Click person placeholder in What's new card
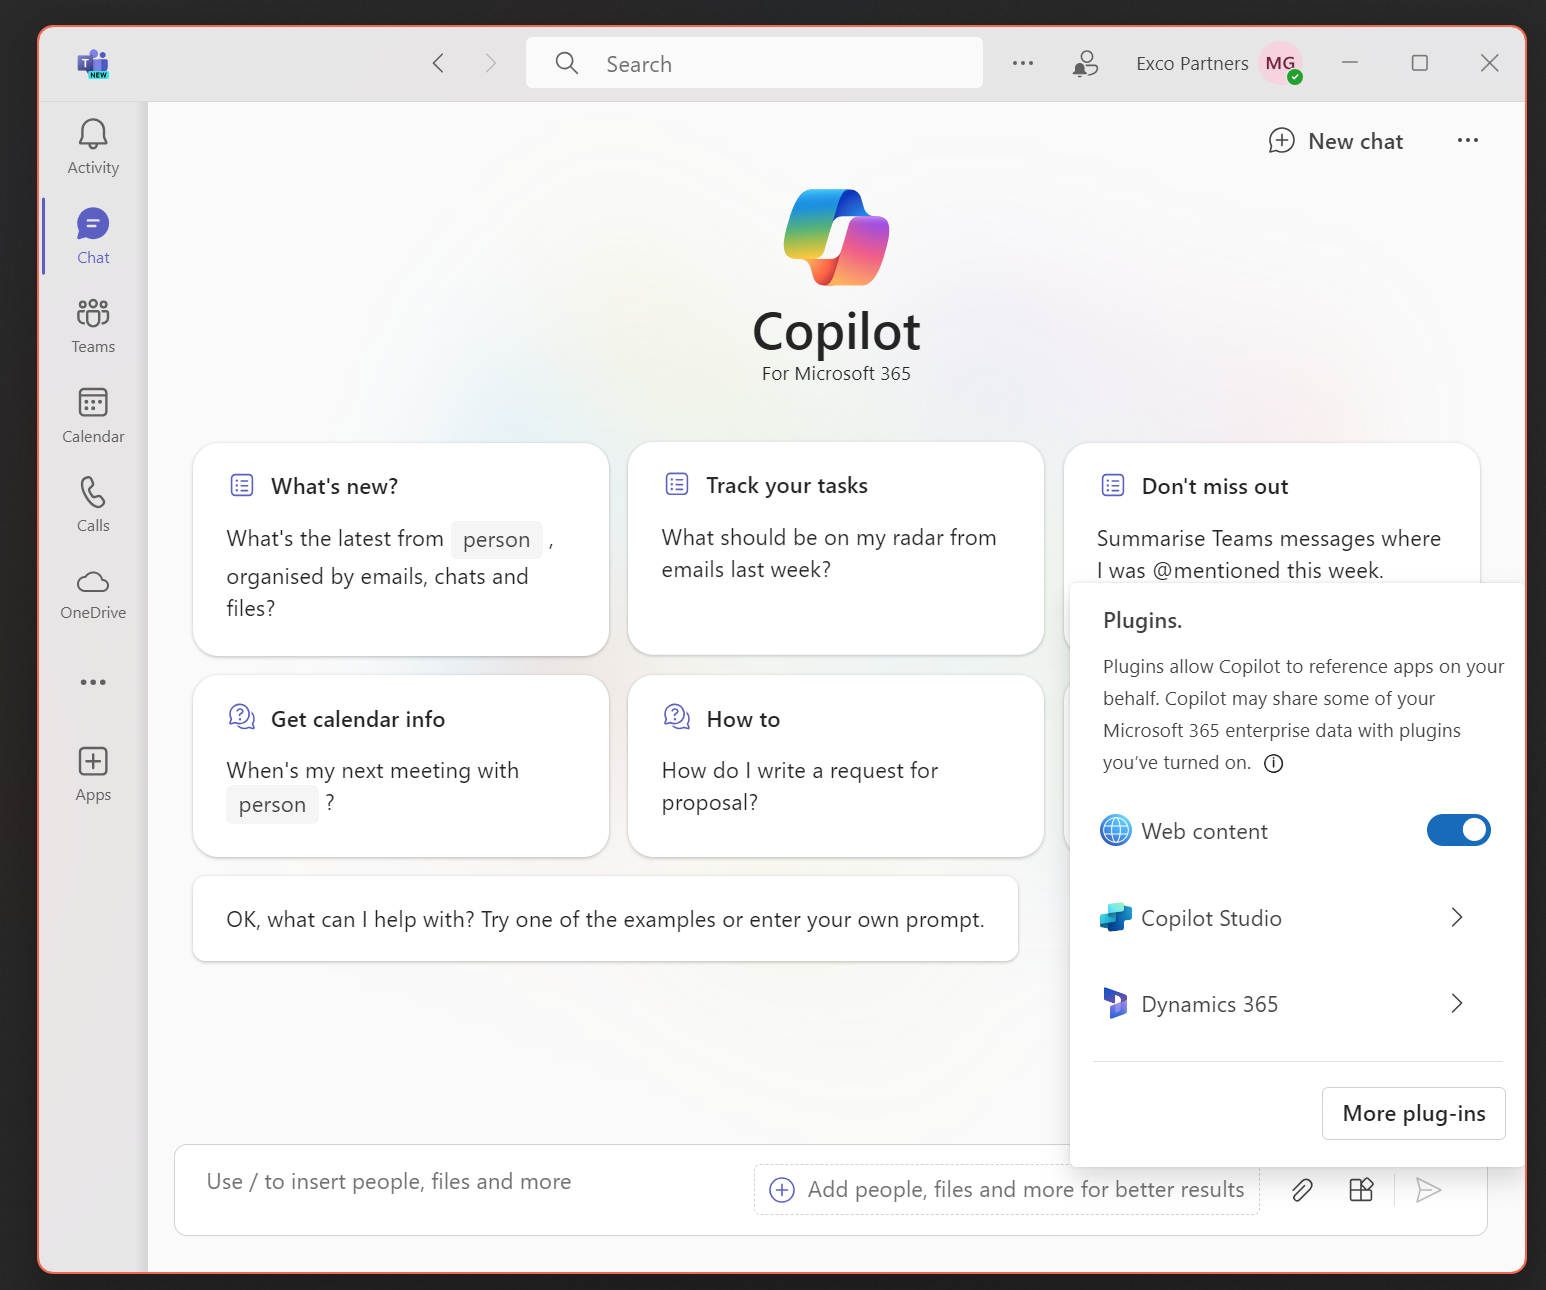Screen dimensions: 1546x1290 [x=497, y=540]
